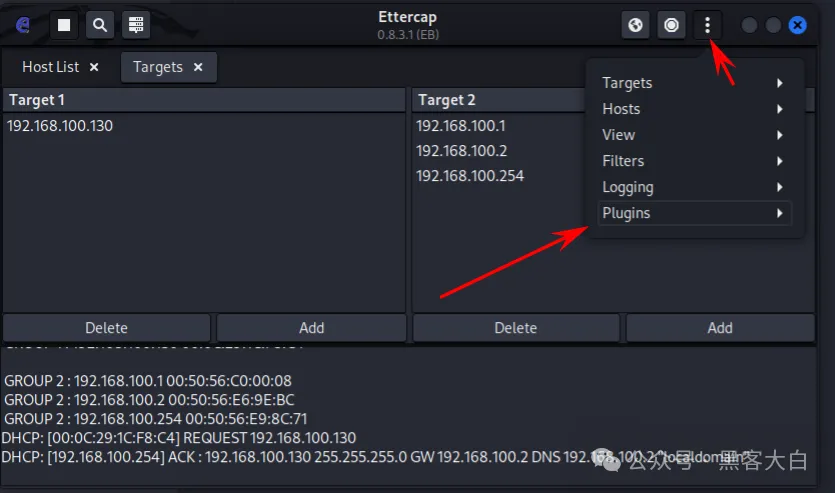
Task: Select 192.168.100.254 in Target 2 list
Action: pos(470,176)
